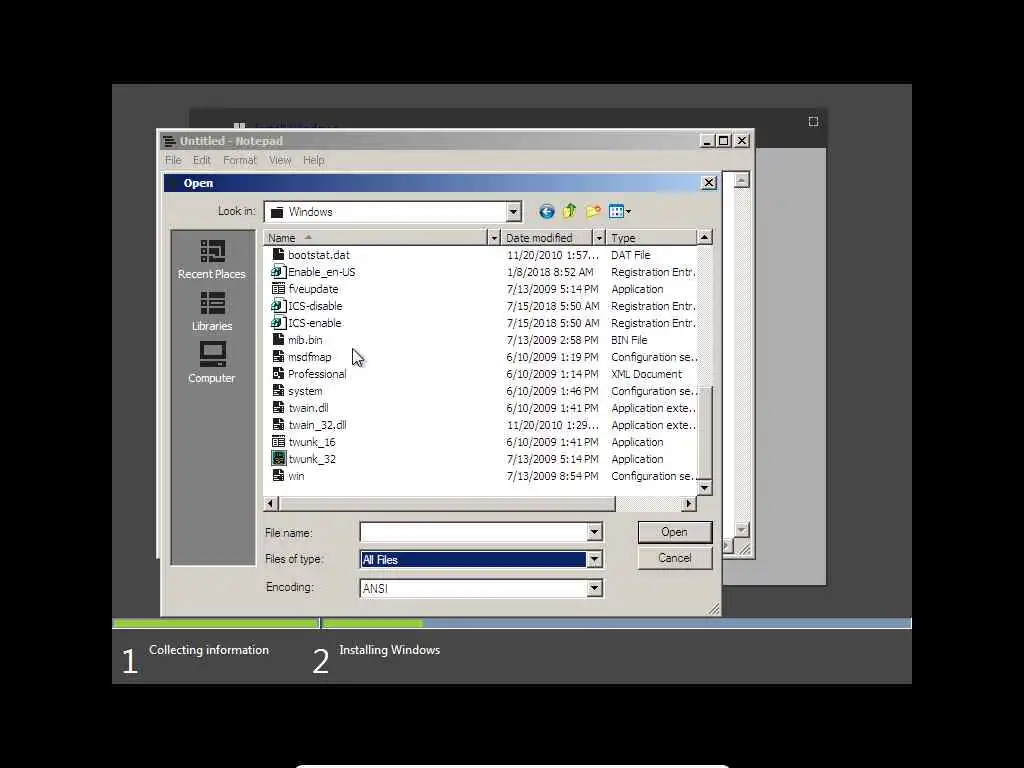Click file list scroll up arrow

[x=704, y=237]
